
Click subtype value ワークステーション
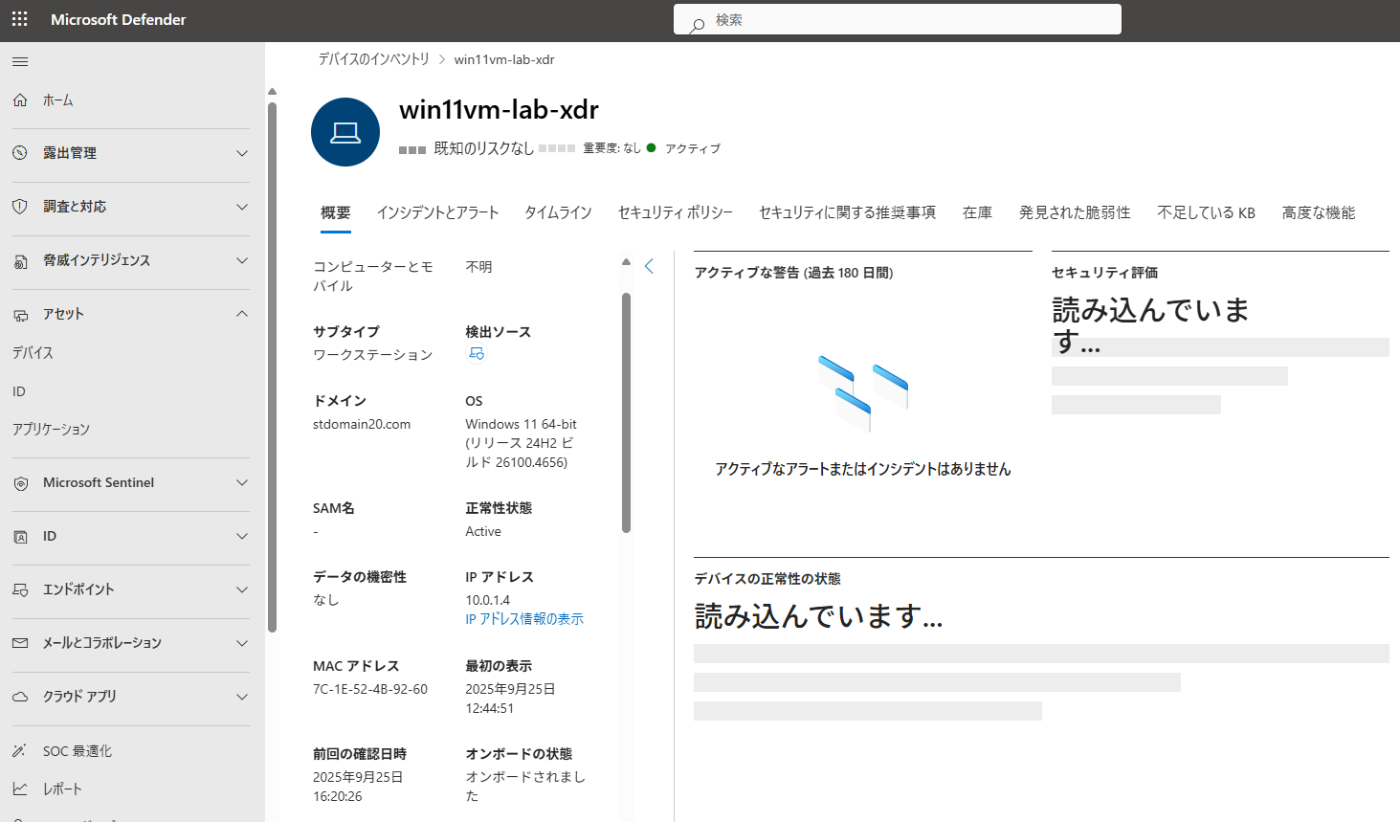373,355
